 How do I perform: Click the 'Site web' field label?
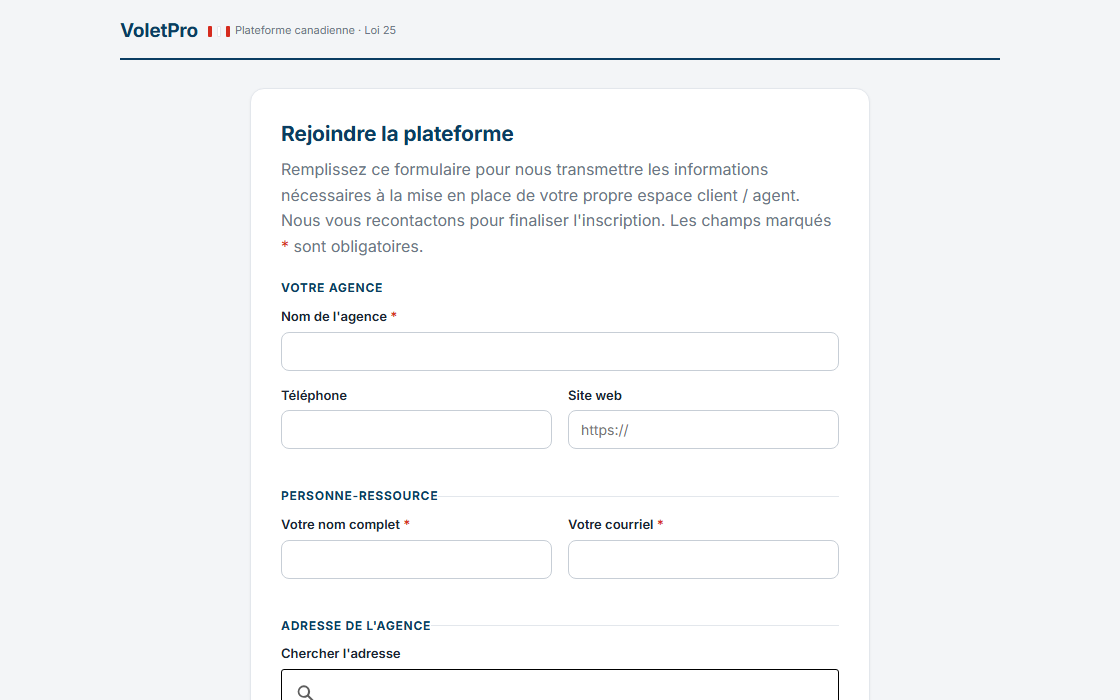[594, 396]
